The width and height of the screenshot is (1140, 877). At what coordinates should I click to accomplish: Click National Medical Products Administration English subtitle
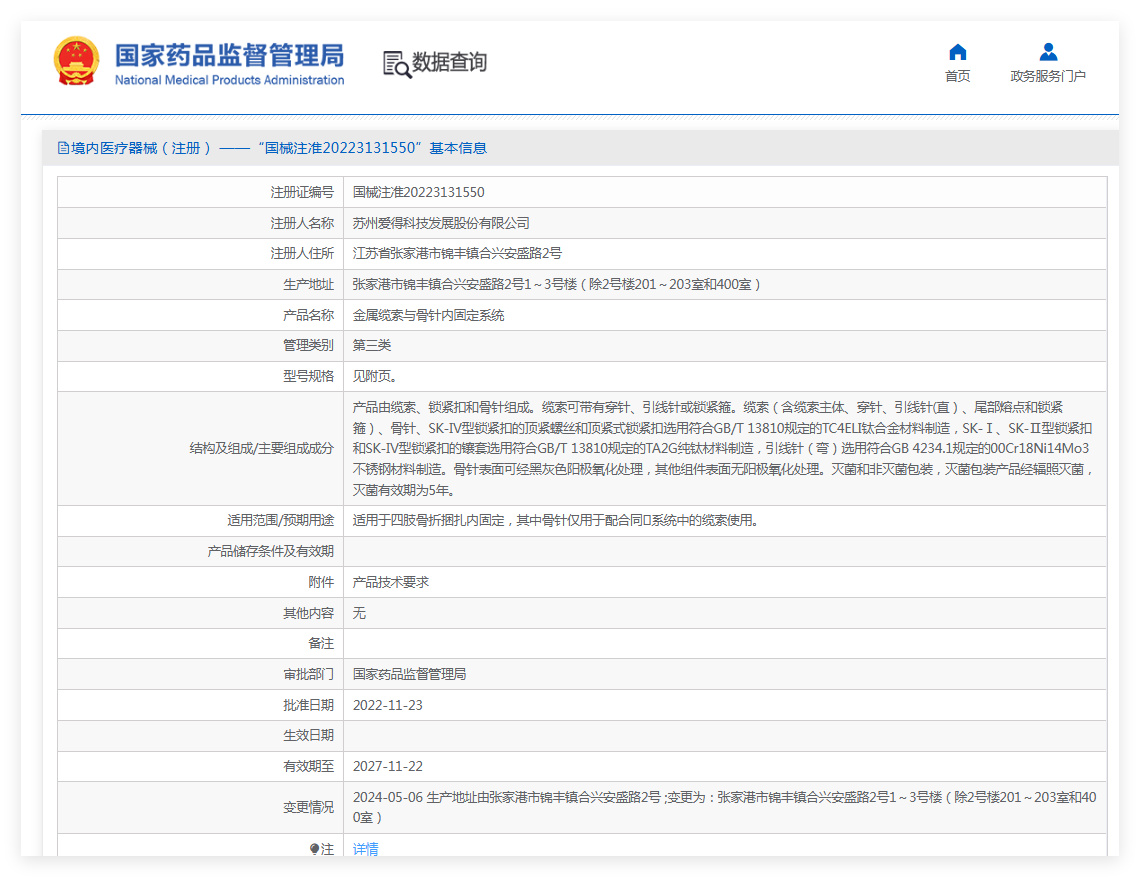pyautogui.click(x=230, y=80)
